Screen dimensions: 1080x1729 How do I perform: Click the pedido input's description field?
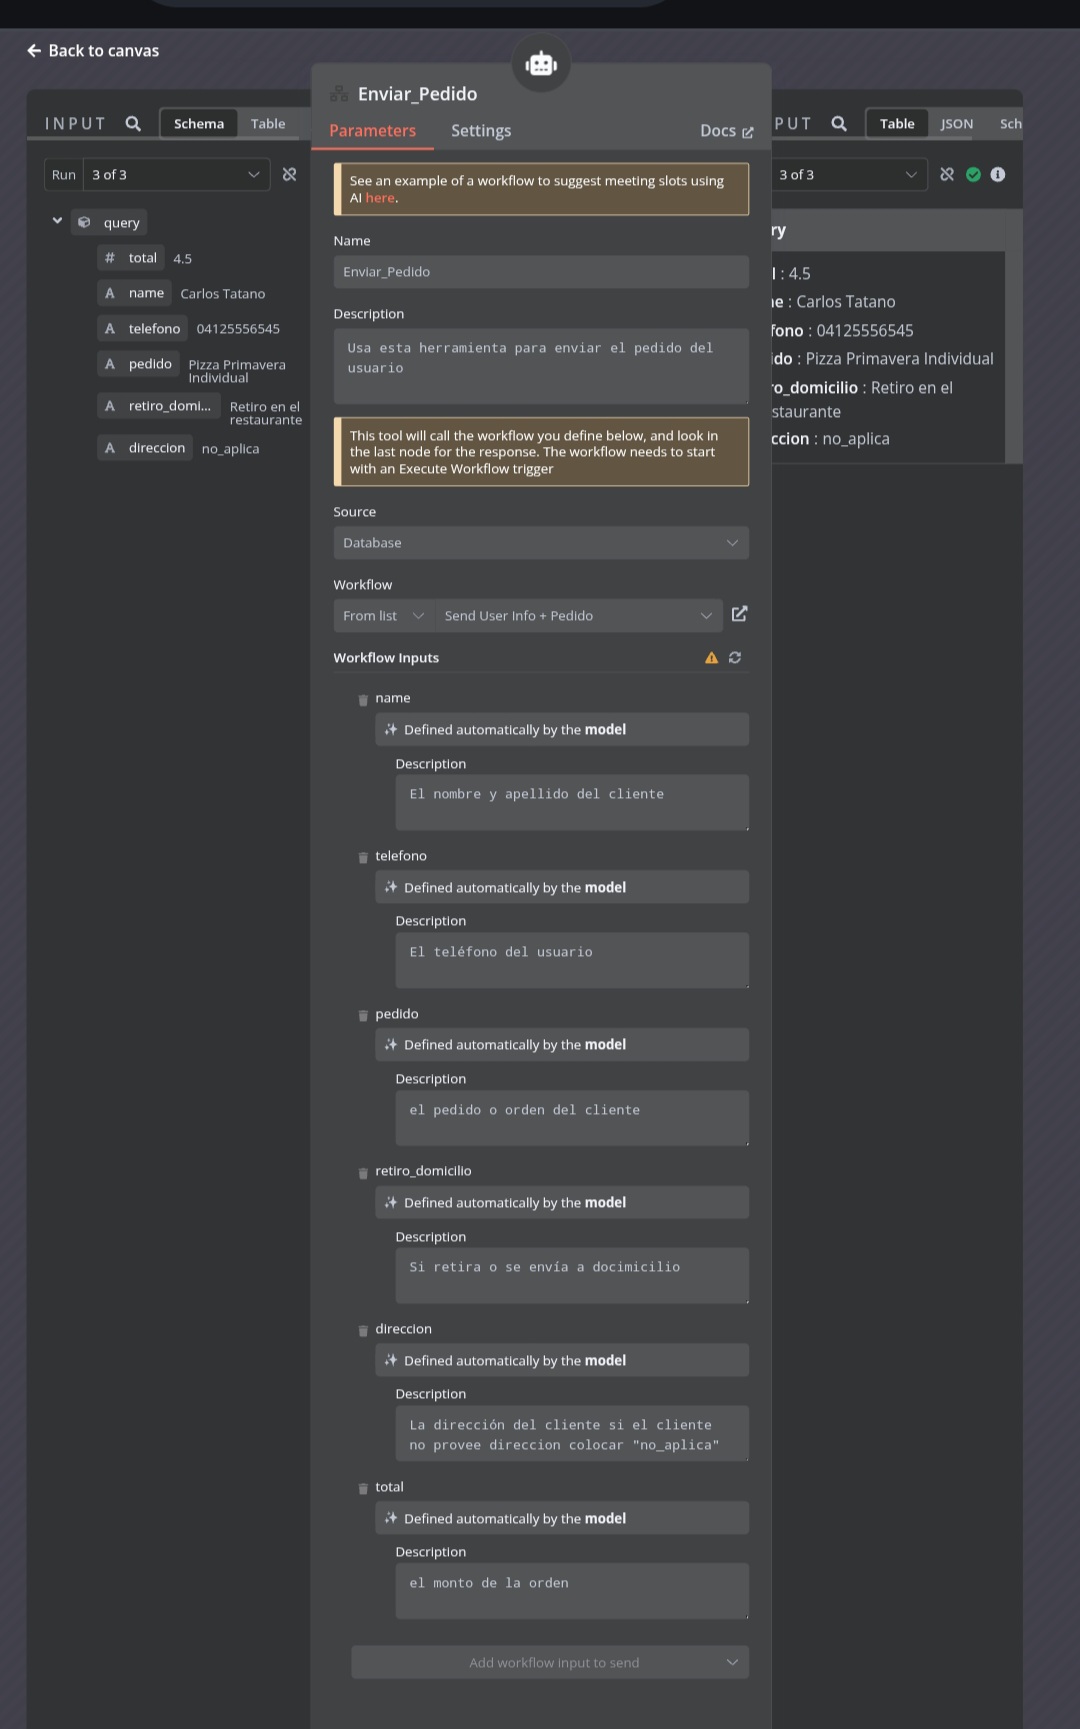coord(572,1118)
